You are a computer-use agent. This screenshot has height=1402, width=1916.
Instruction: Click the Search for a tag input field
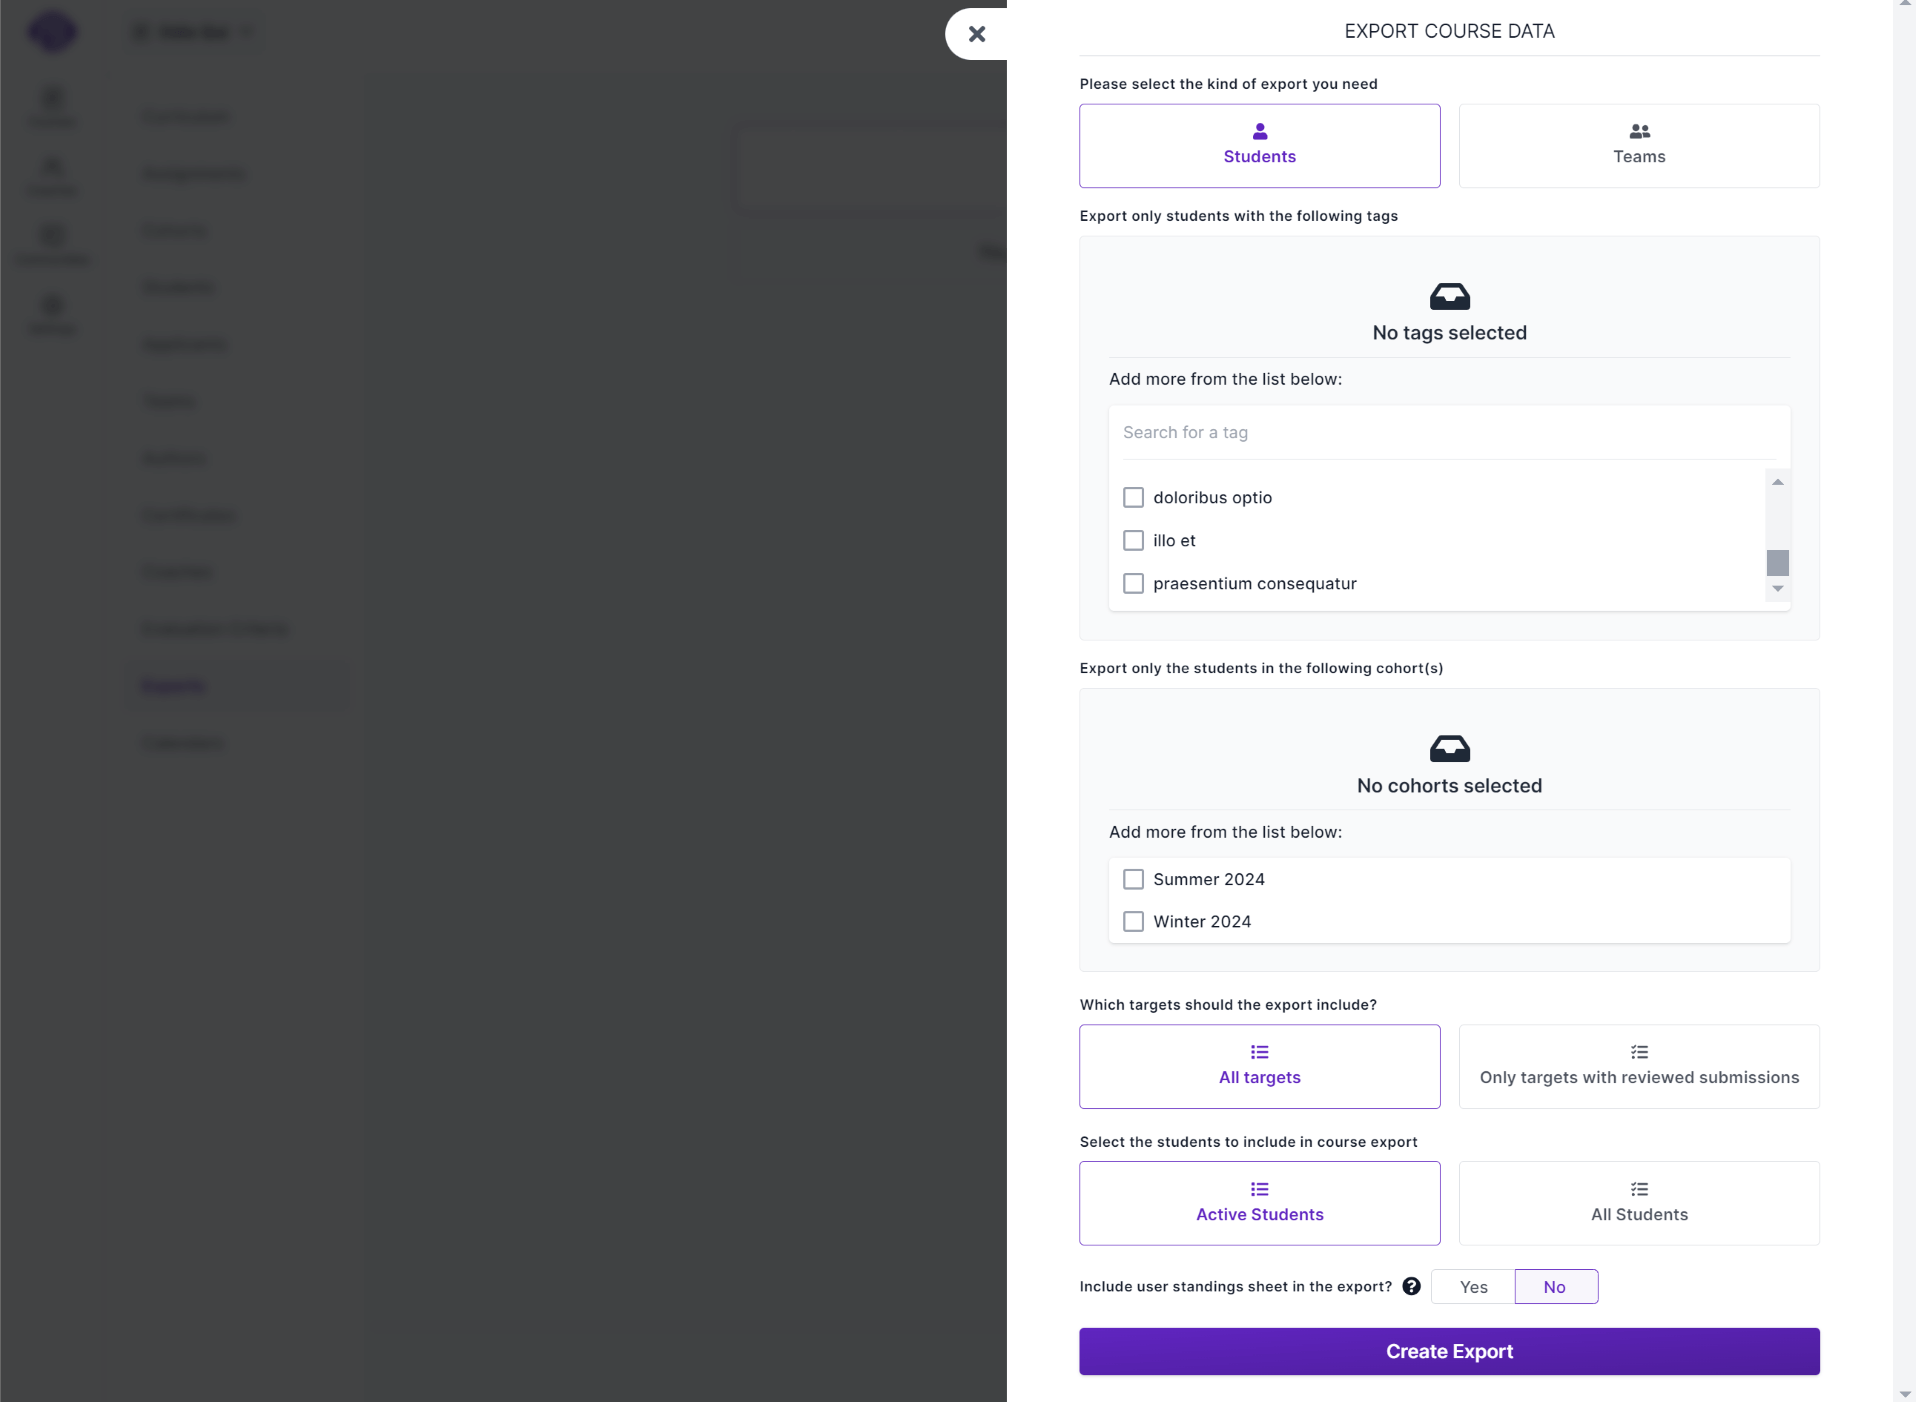[1448, 432]
